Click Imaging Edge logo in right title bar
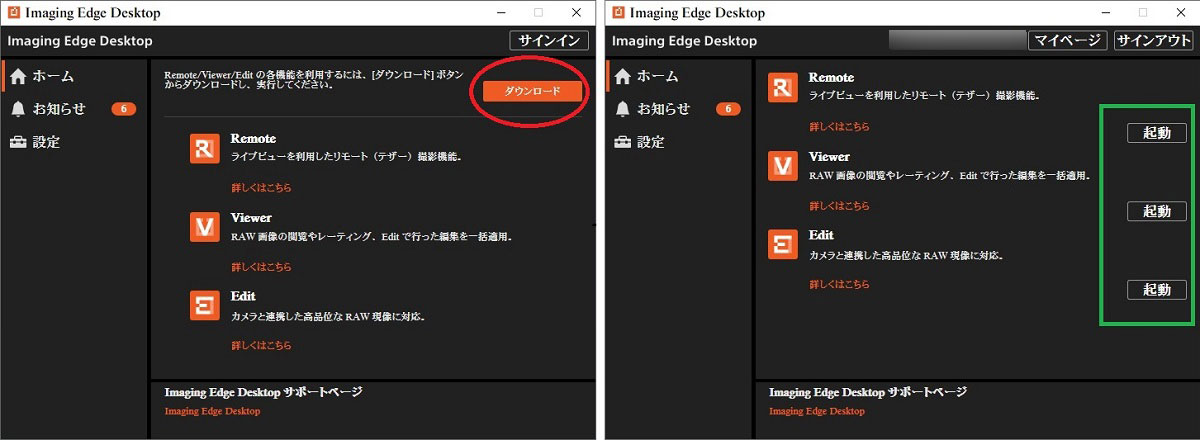 [618, 13]
